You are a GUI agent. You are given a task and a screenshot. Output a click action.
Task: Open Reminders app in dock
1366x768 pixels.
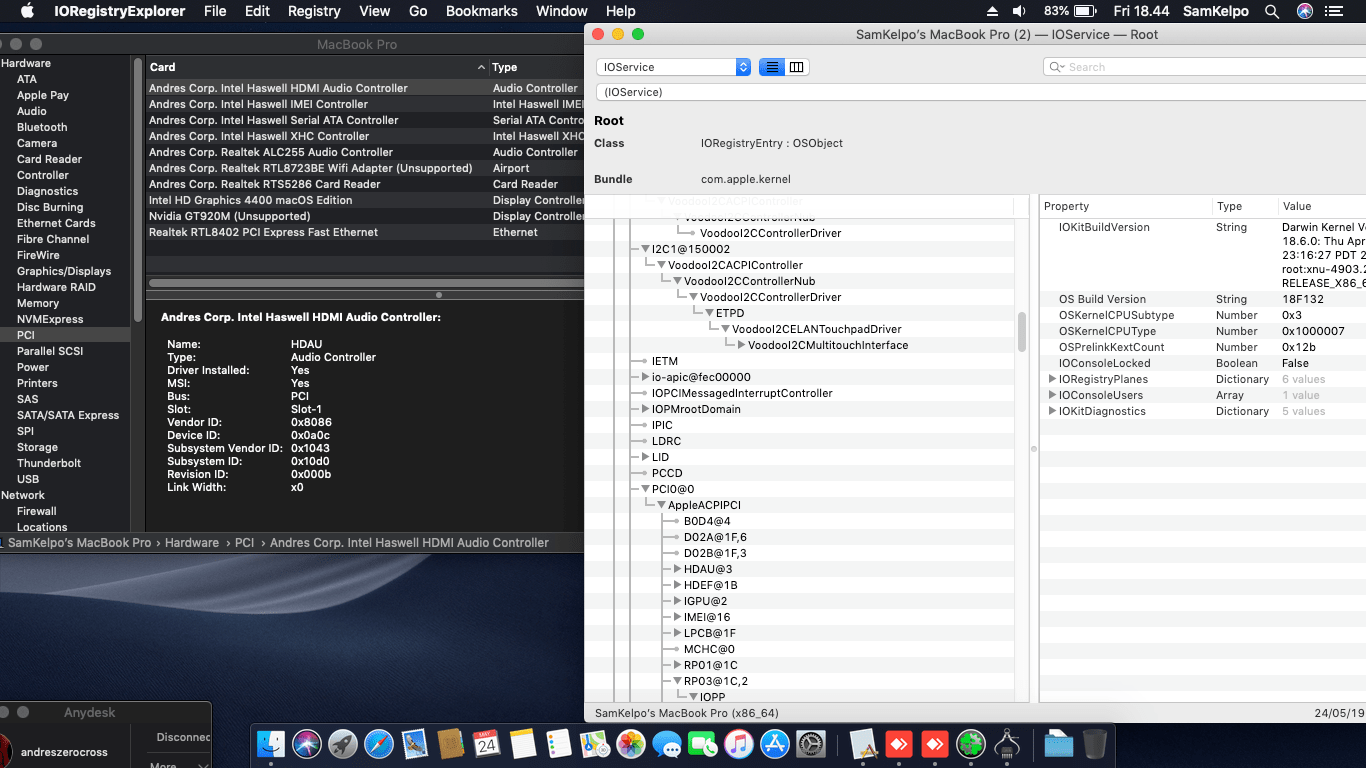point(559,743)
